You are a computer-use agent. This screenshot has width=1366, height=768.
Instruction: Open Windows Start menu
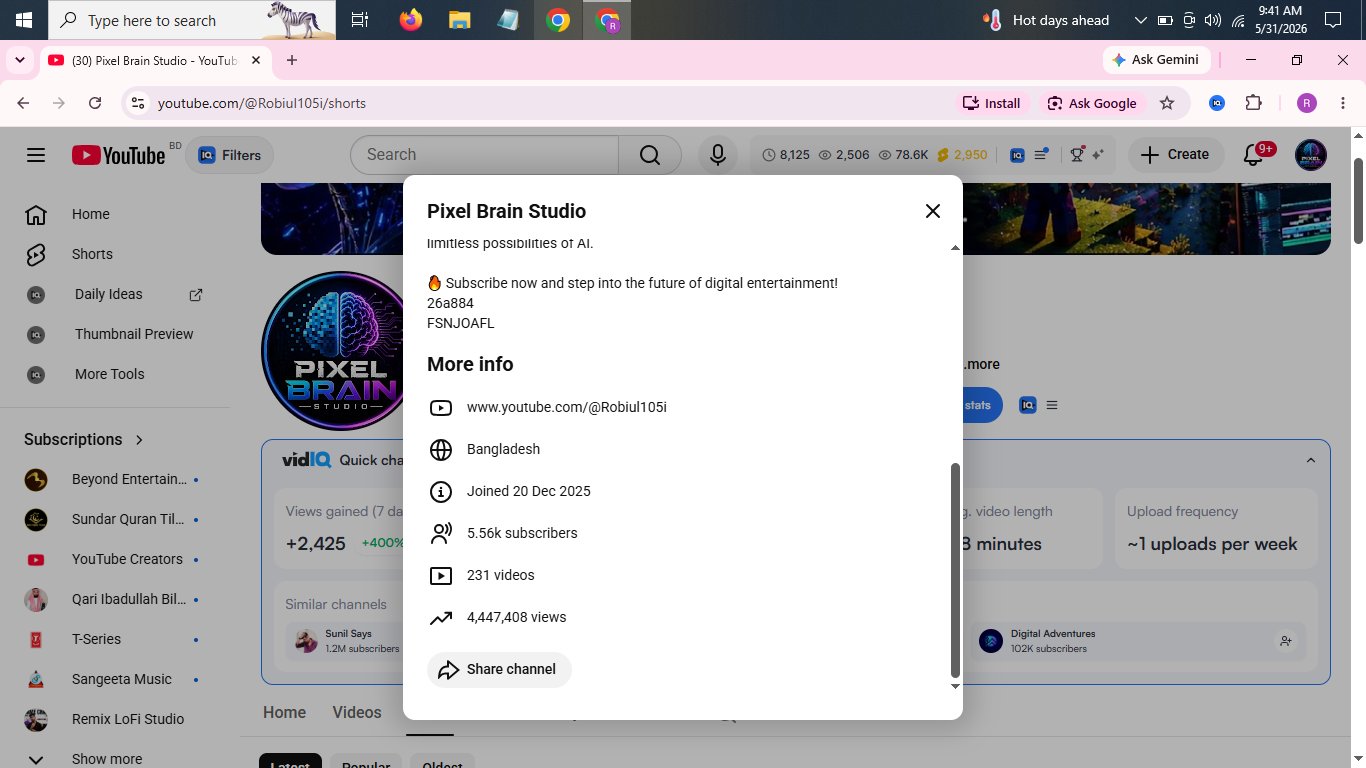[x=24, y=20]
